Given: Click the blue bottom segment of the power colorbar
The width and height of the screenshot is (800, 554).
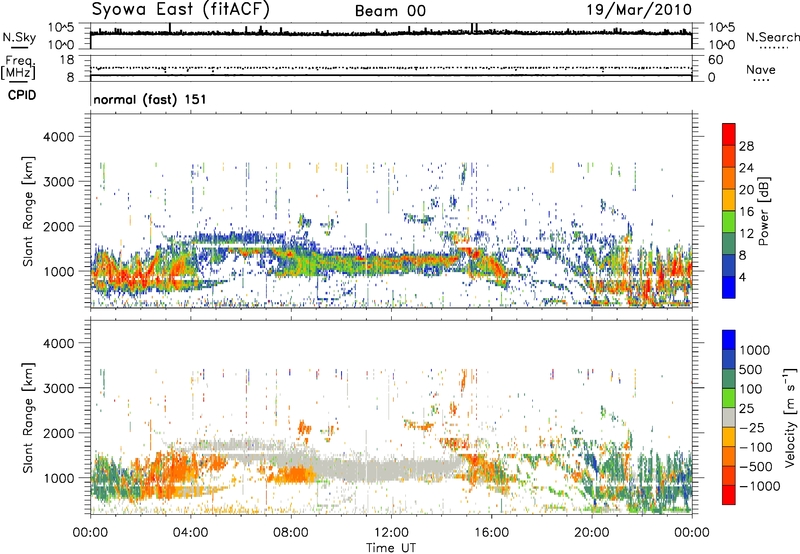Looking at the screenshot, I should (729, 287).
